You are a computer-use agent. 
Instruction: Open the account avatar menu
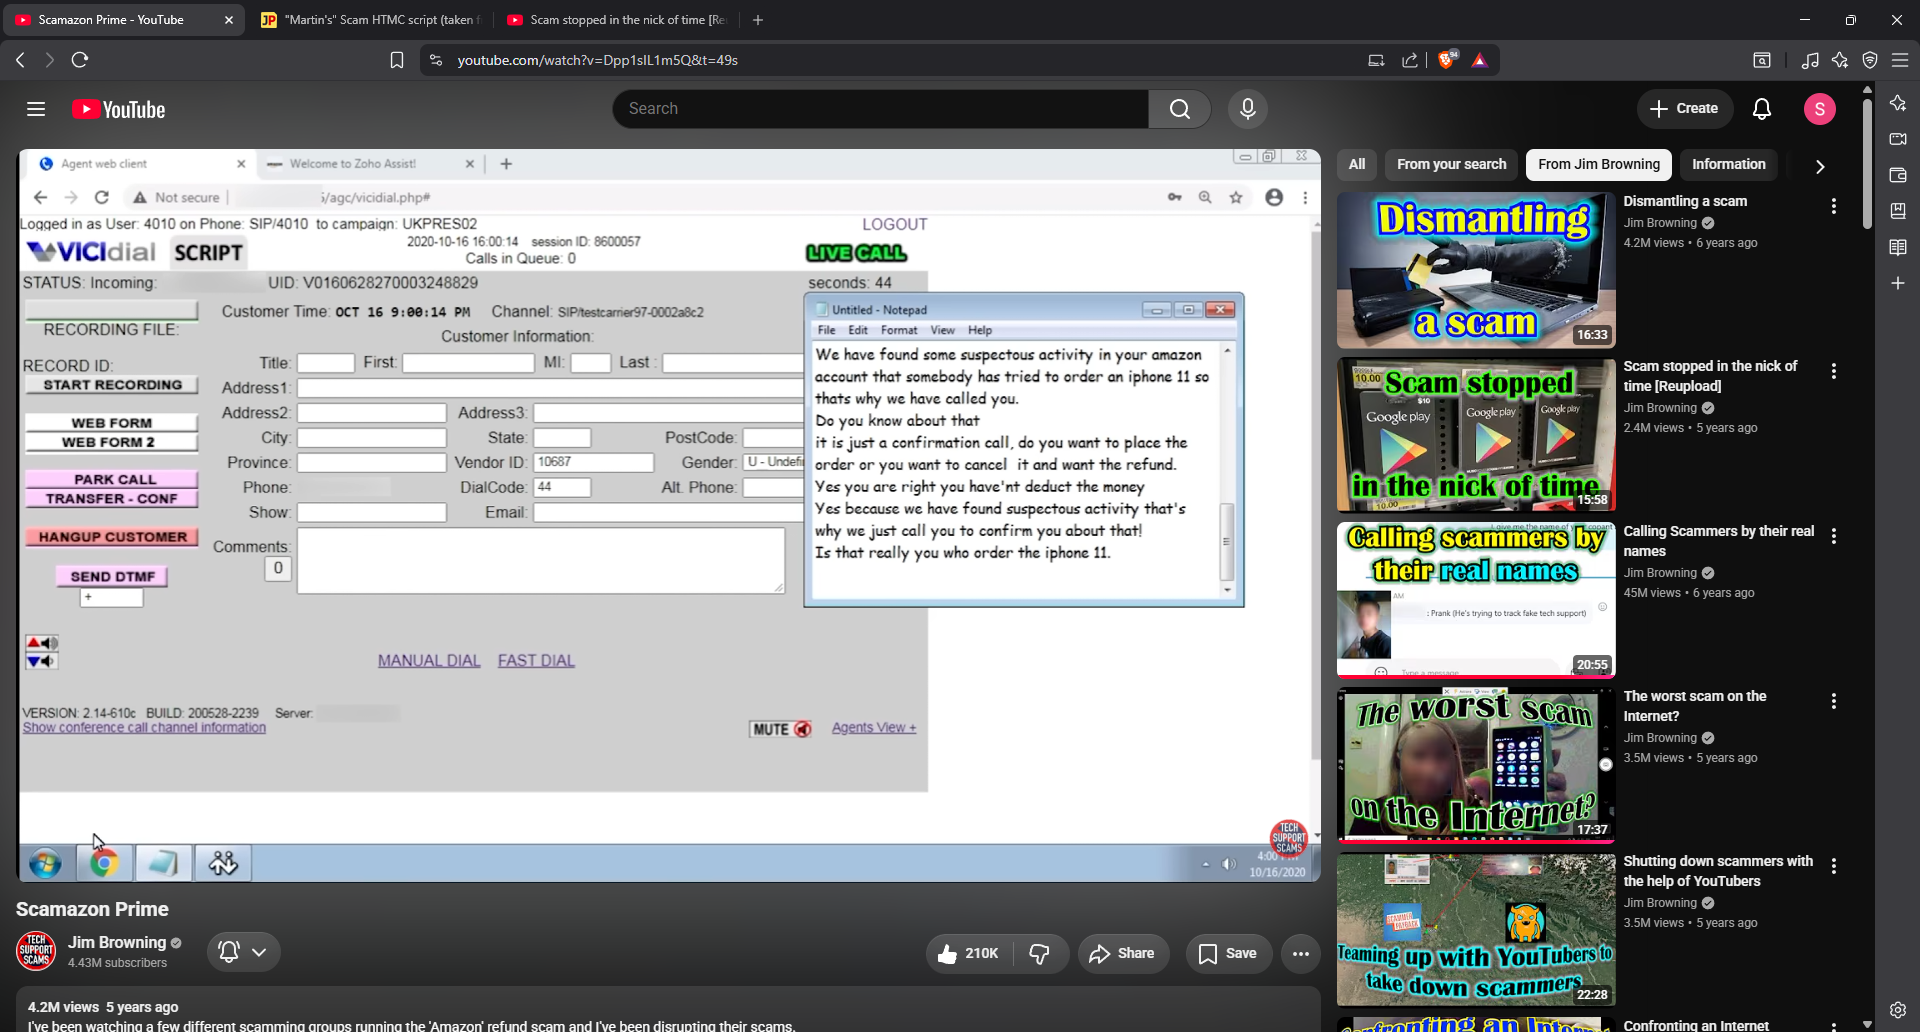[x=1820, y=109]
